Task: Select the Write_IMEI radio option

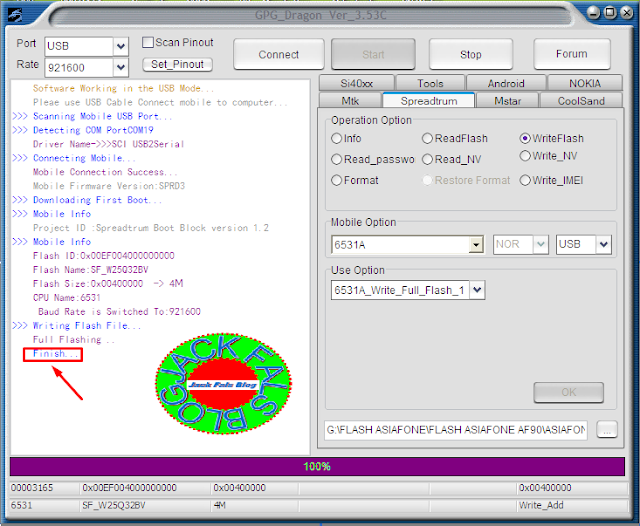Action: click(525, 180)
